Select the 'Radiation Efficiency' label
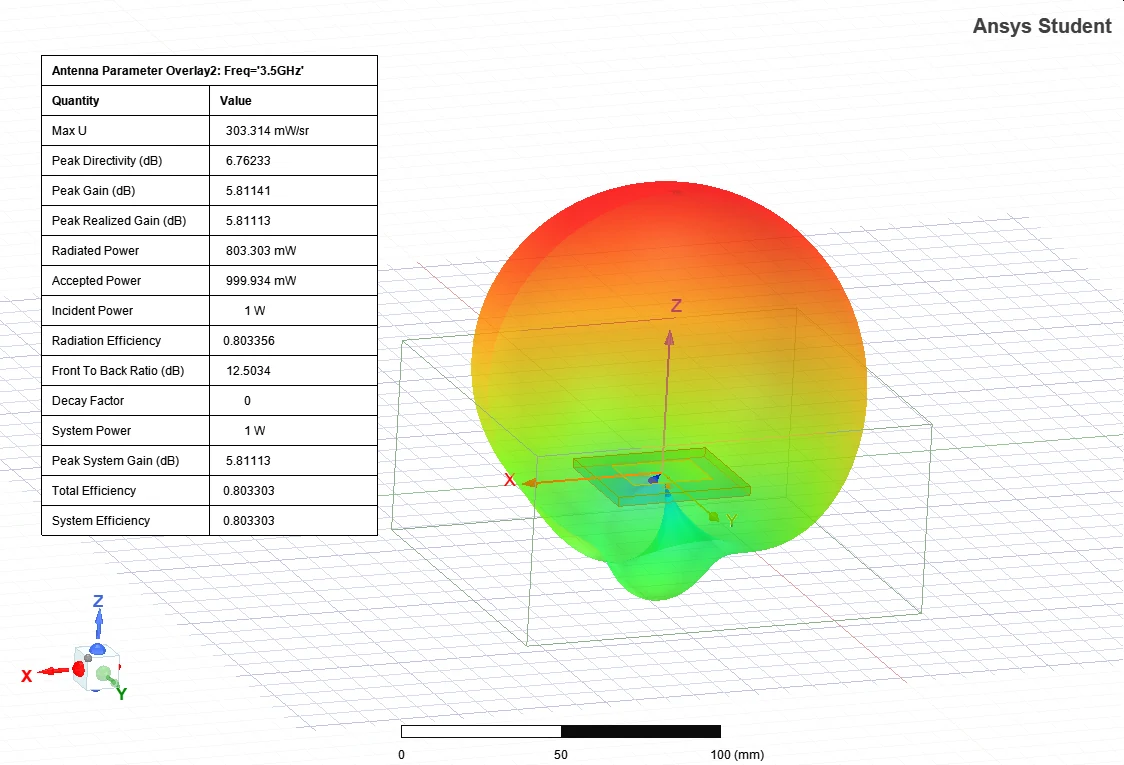The image size is (1124, 765). (106, 341)
